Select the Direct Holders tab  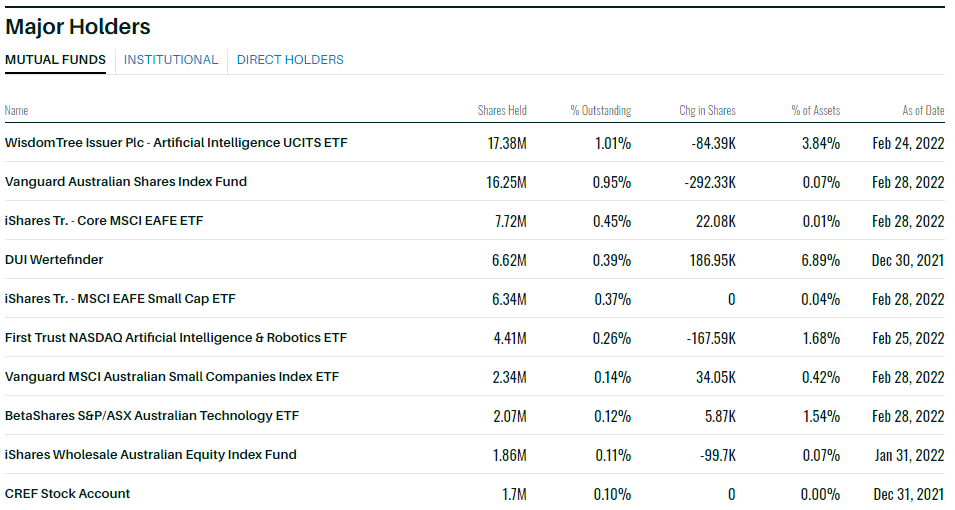[290, 60]
